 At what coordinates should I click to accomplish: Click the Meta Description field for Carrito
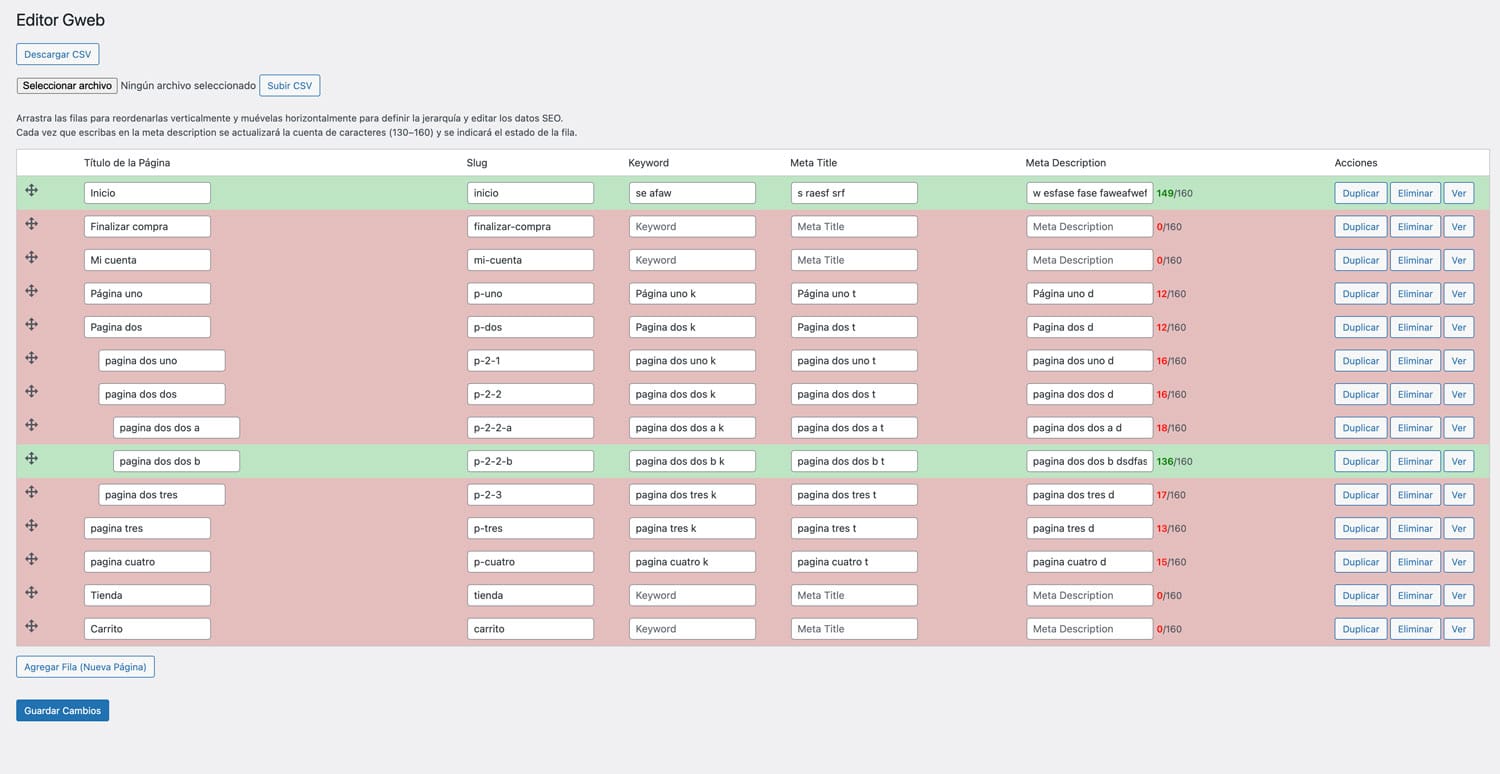(x=1089, y=629)
